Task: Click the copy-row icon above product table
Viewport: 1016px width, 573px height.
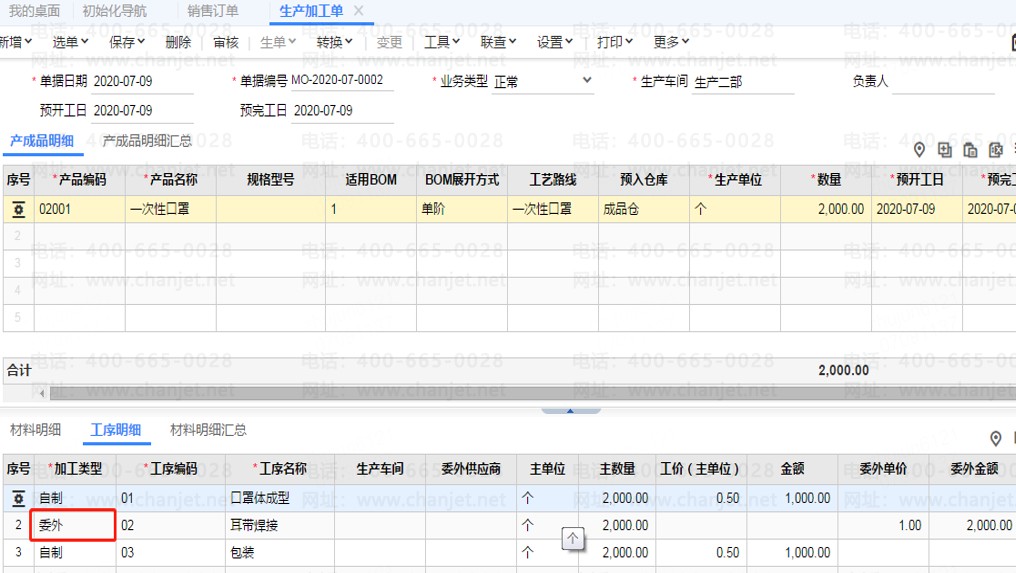Action: (970, 150)
